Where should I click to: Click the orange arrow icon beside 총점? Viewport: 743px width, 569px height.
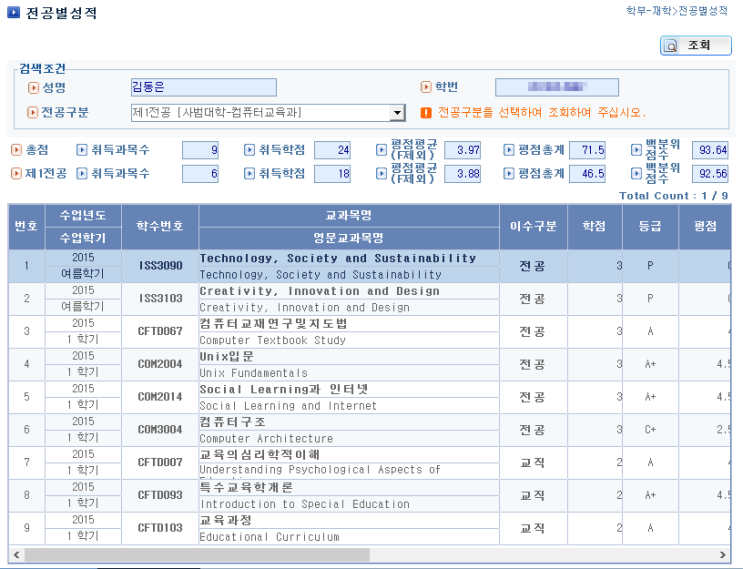[16, 150]
